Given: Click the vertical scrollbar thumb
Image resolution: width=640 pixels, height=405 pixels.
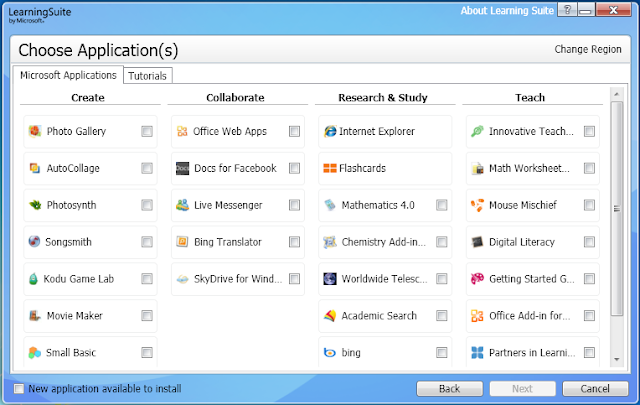Looking at the screenshot, I should click(x=616, y=210).
